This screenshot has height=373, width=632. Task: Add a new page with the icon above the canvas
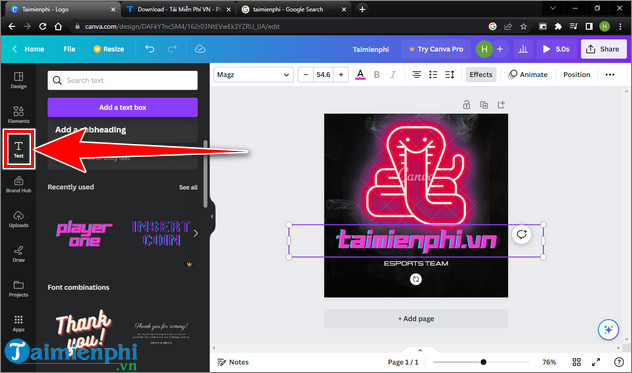(x=501, y=105)
